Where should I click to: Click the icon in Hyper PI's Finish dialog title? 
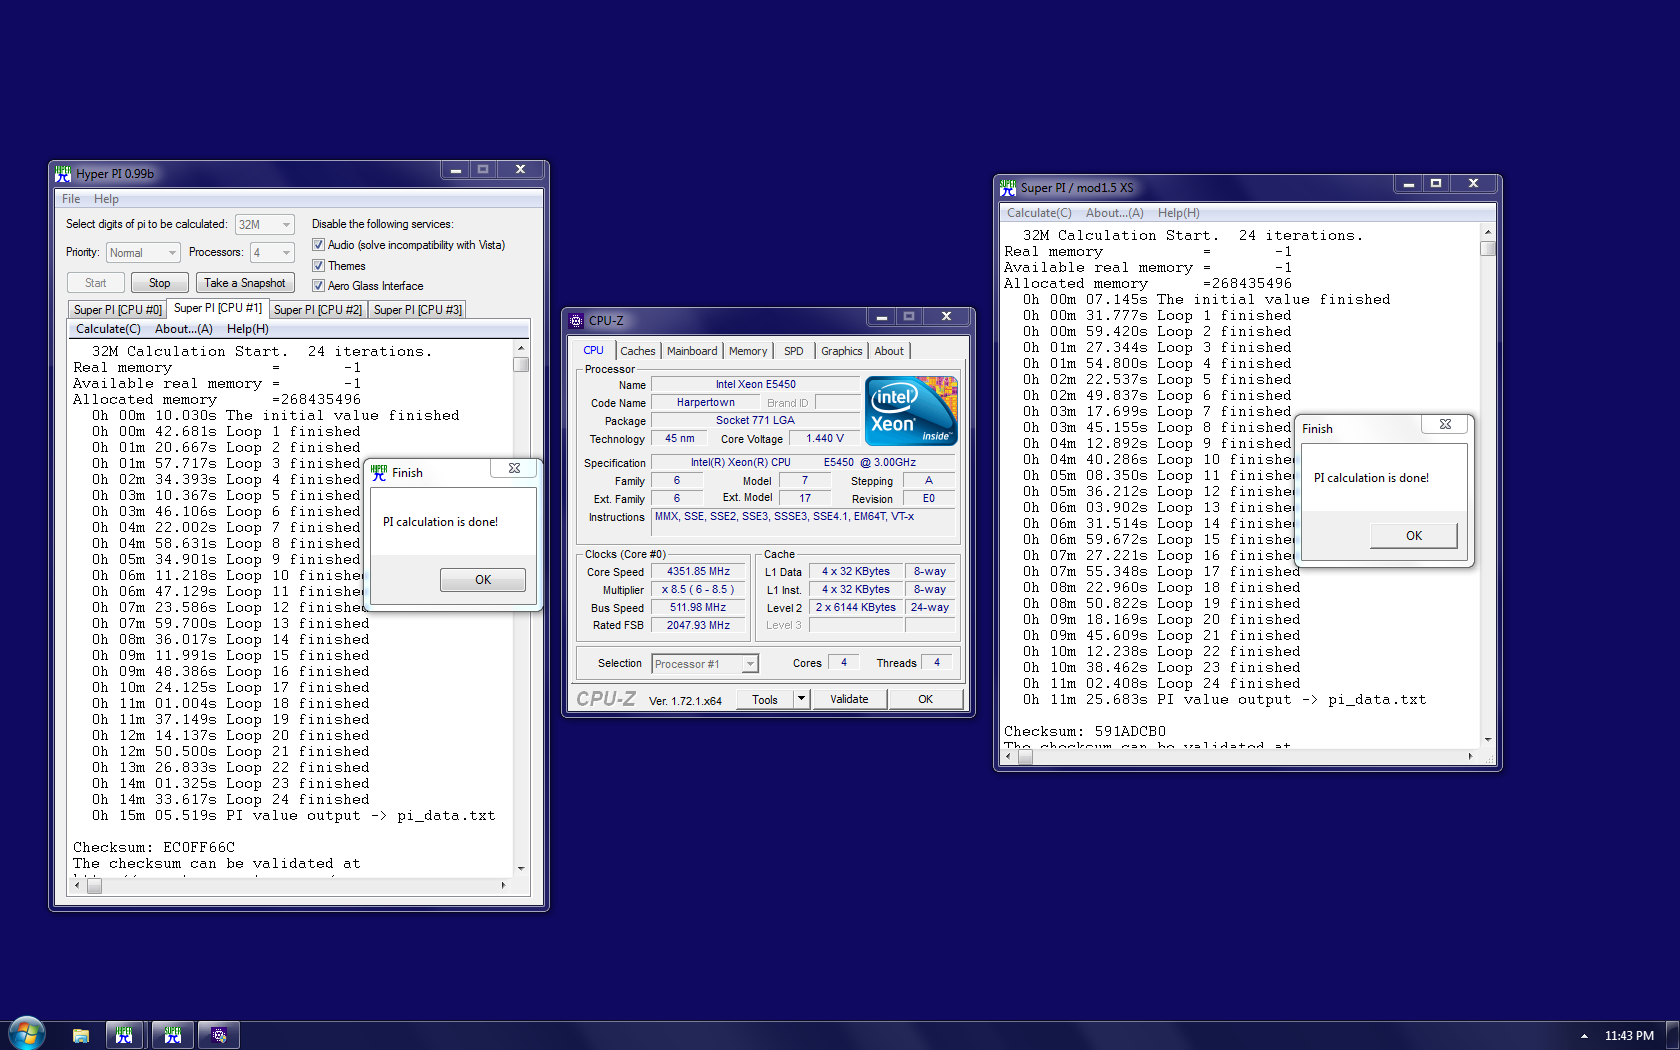coord(379,472)
